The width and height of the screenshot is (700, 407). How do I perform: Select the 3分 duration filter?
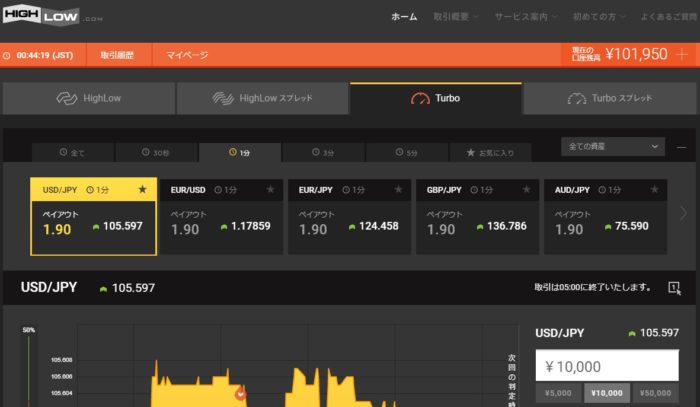[x=323, y=153]
